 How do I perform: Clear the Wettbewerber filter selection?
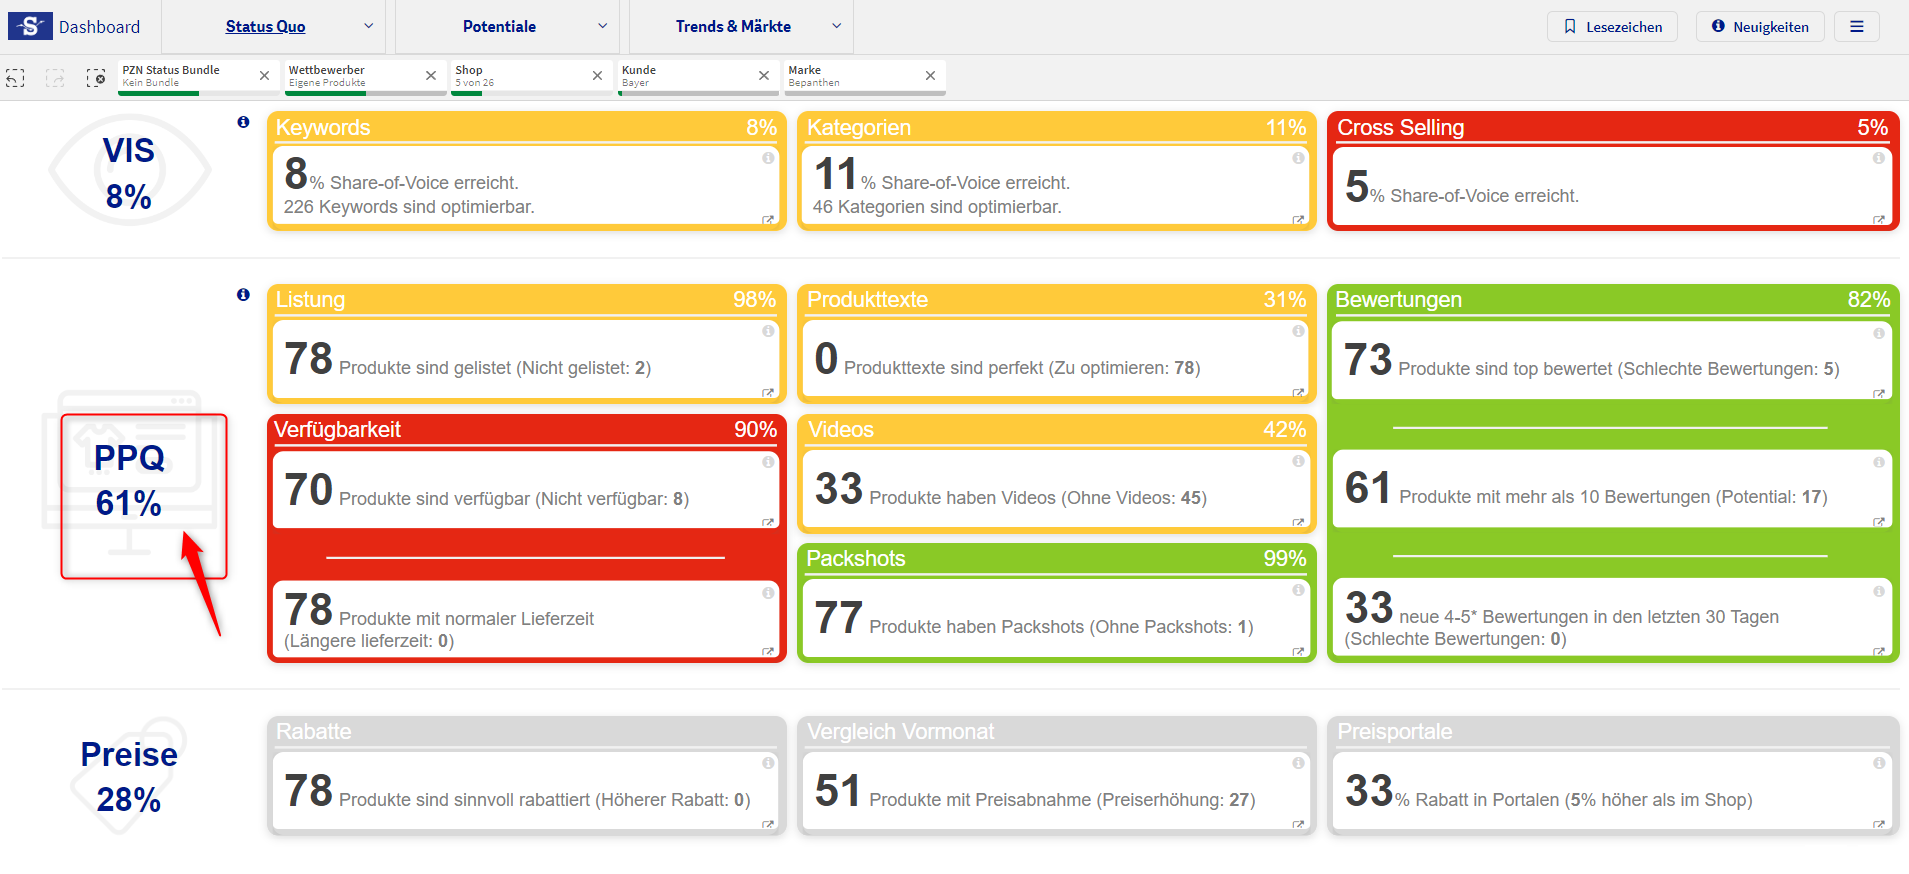(431, 76)
